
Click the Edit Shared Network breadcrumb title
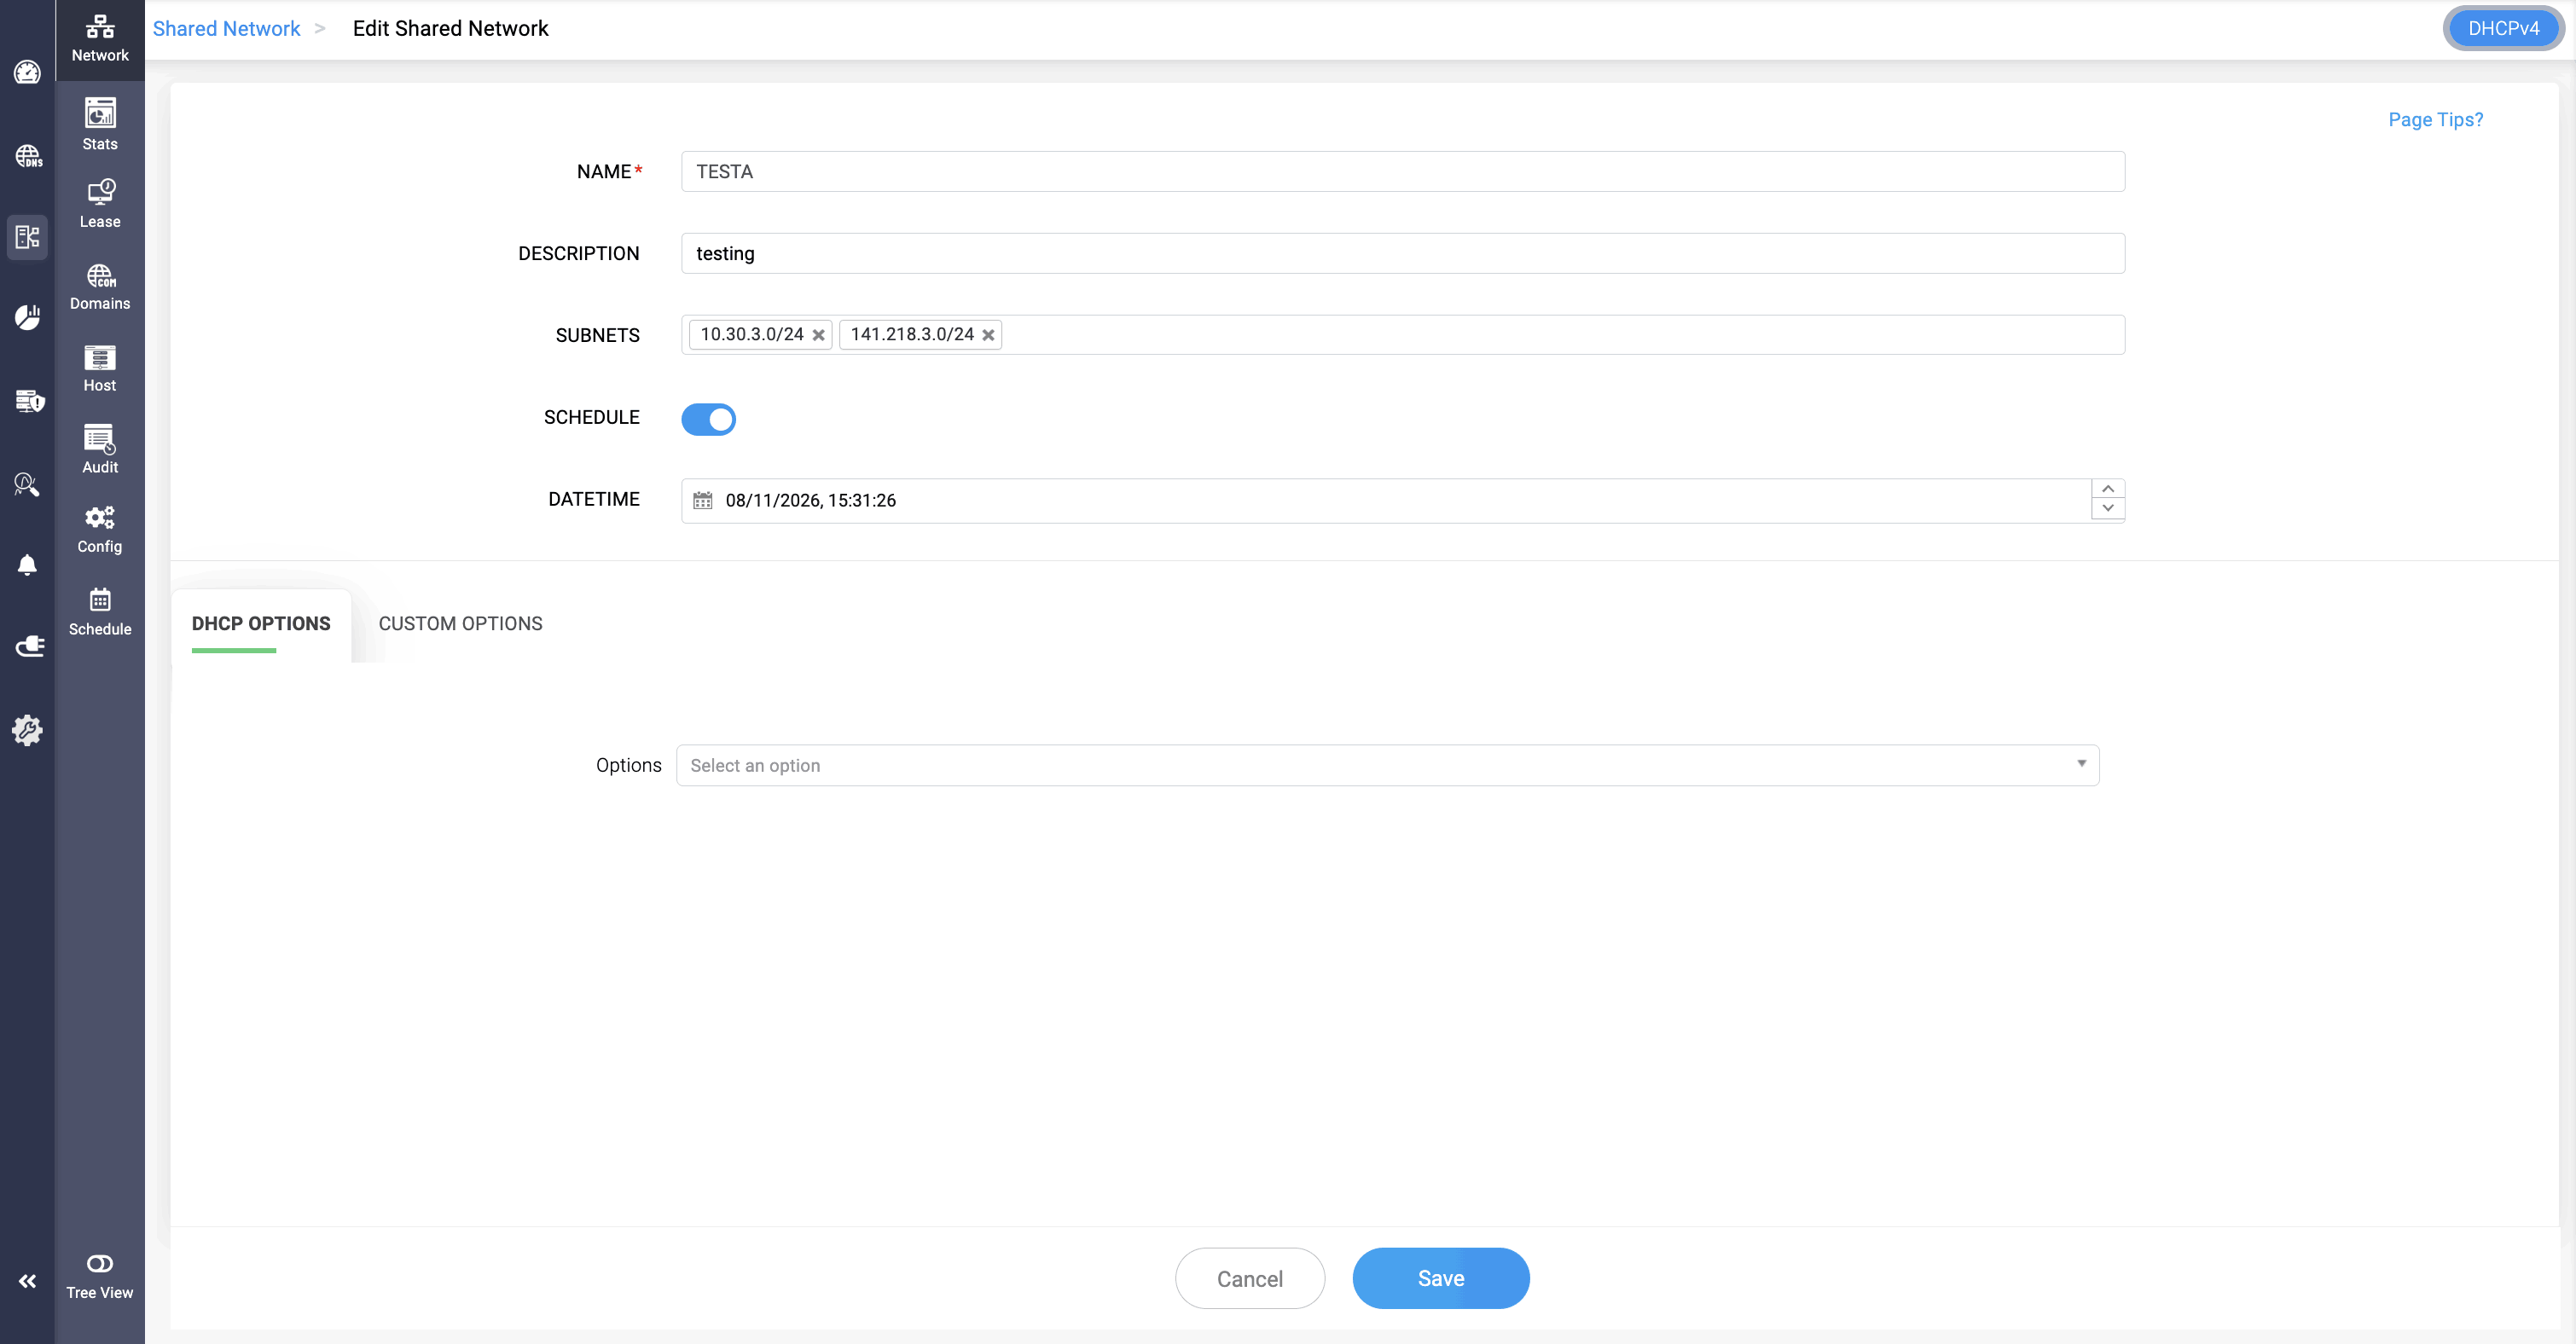coord(450,28)
